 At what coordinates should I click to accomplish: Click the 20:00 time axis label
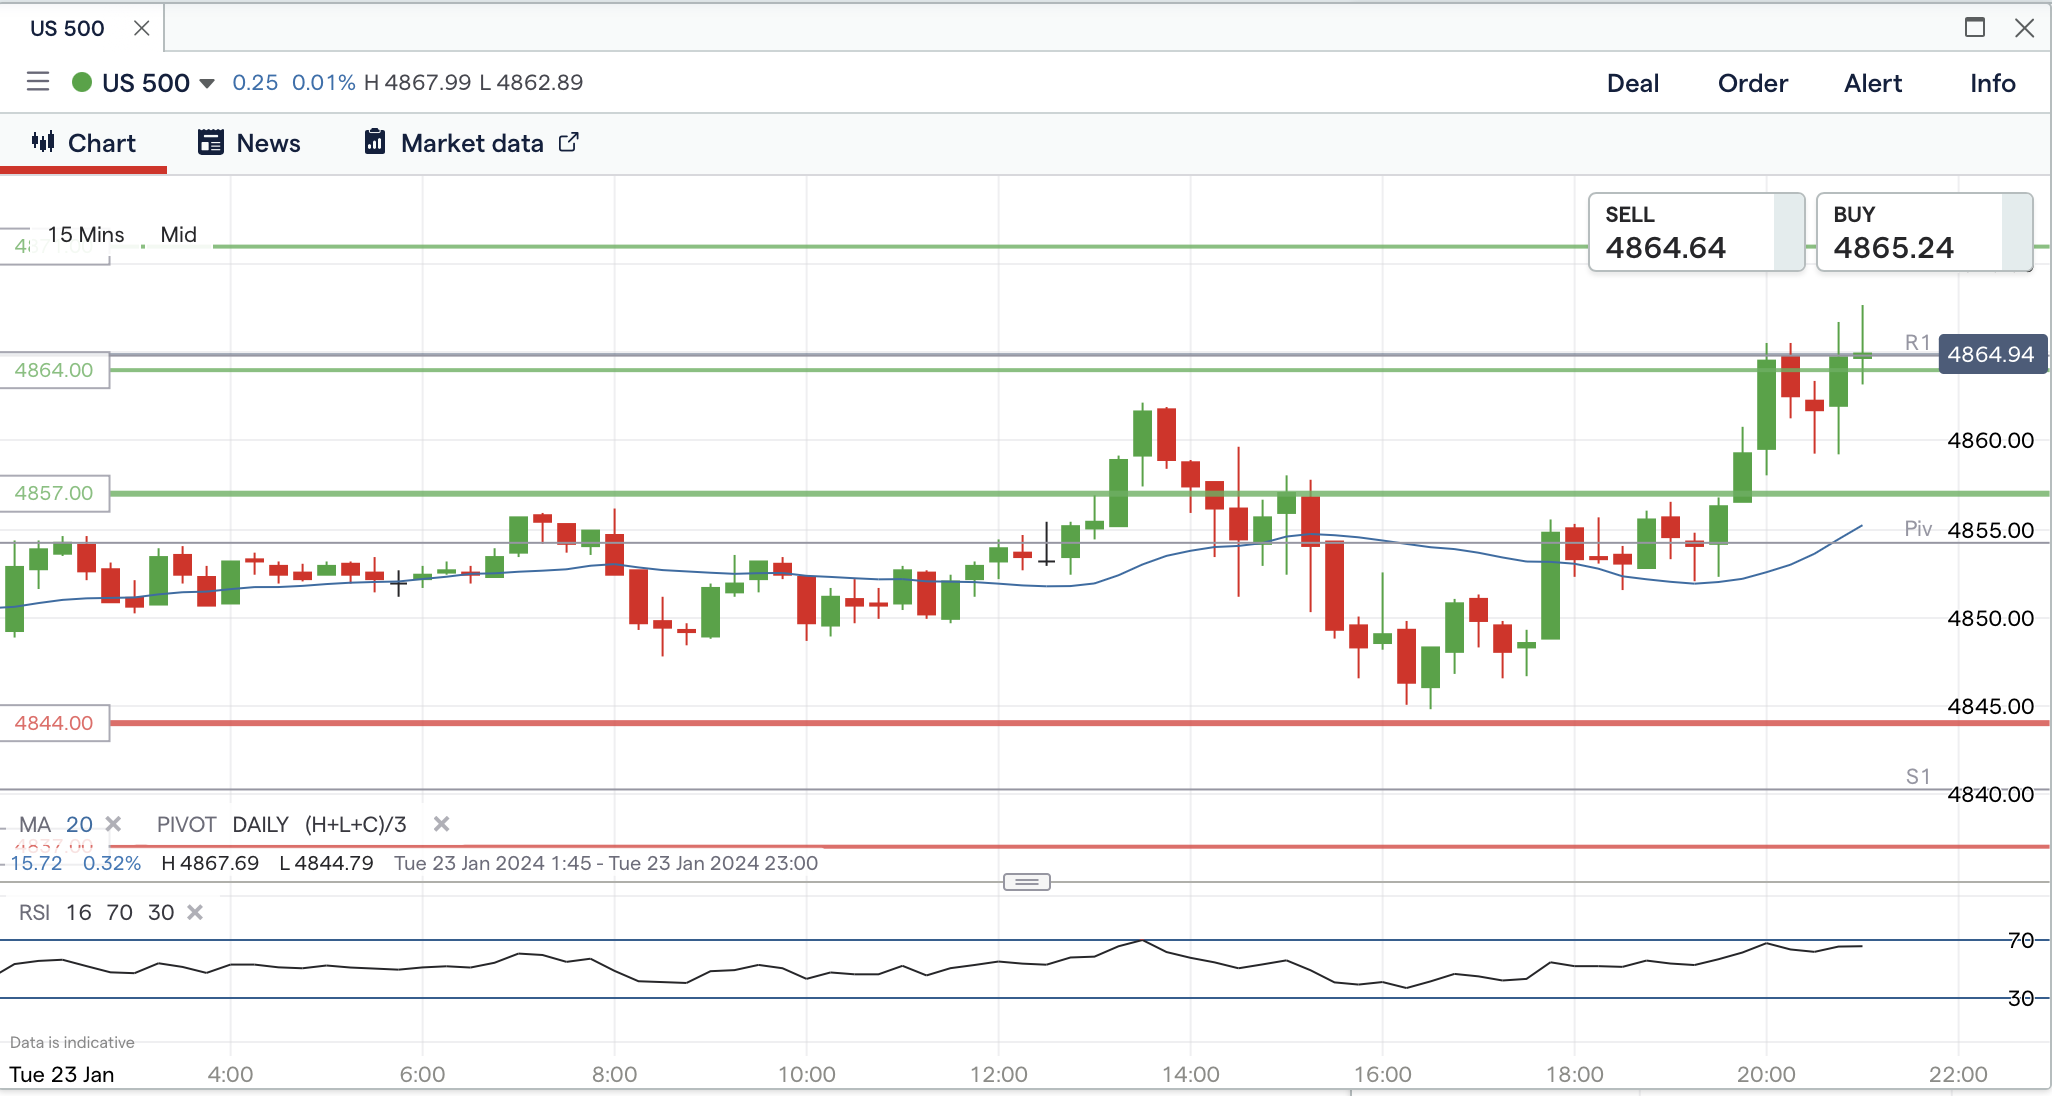(1767, 1075)
